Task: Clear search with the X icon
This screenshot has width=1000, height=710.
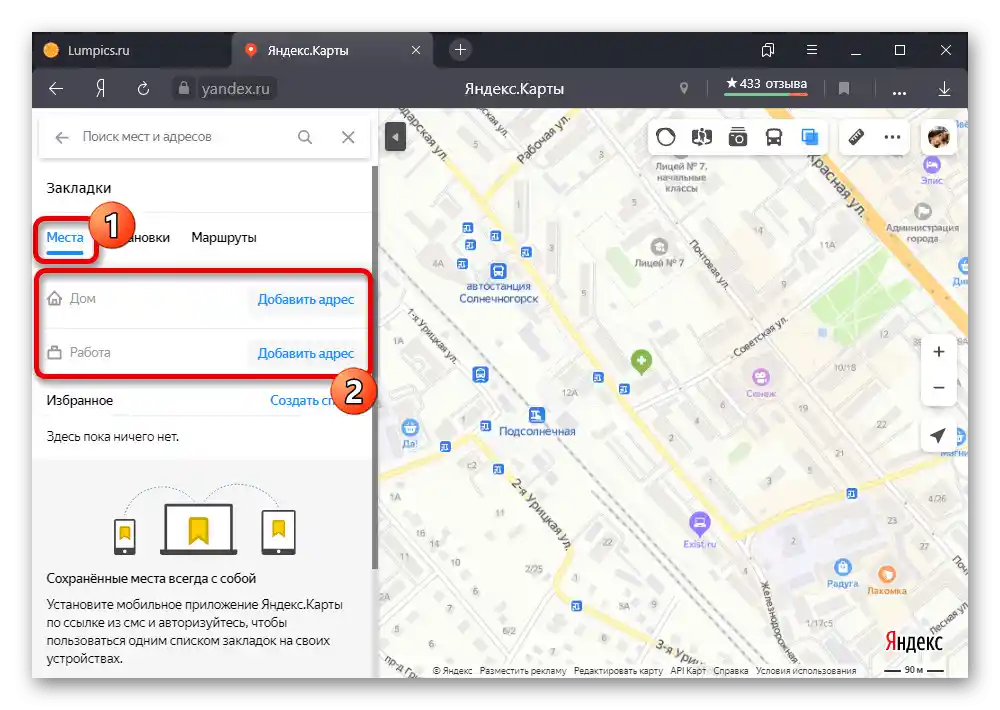Action: 348,137
